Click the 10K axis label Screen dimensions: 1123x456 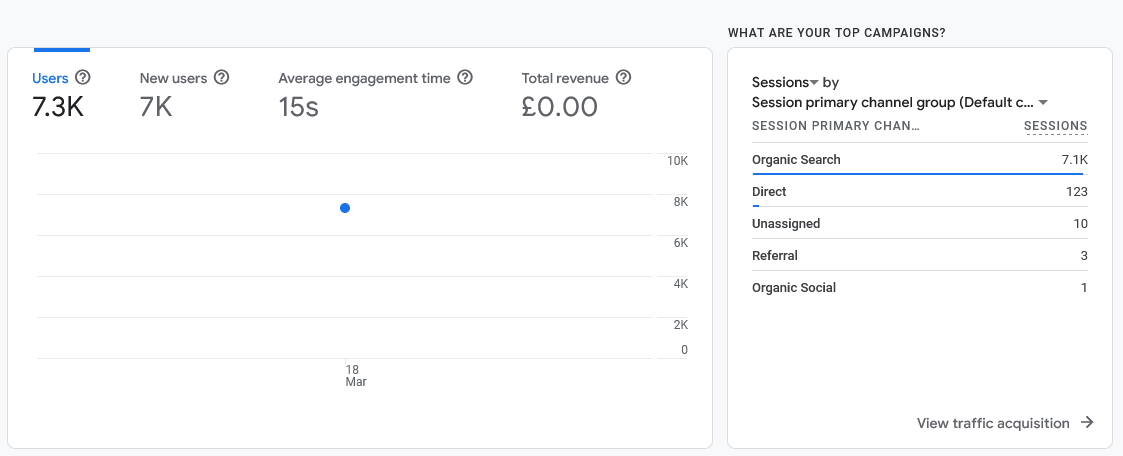tap(678, 160)
